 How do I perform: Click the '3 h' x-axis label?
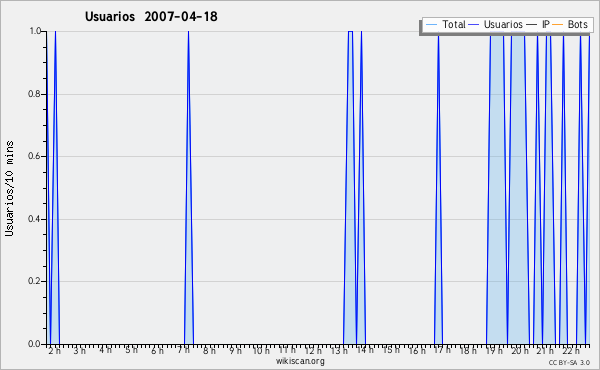coord(80,351)
